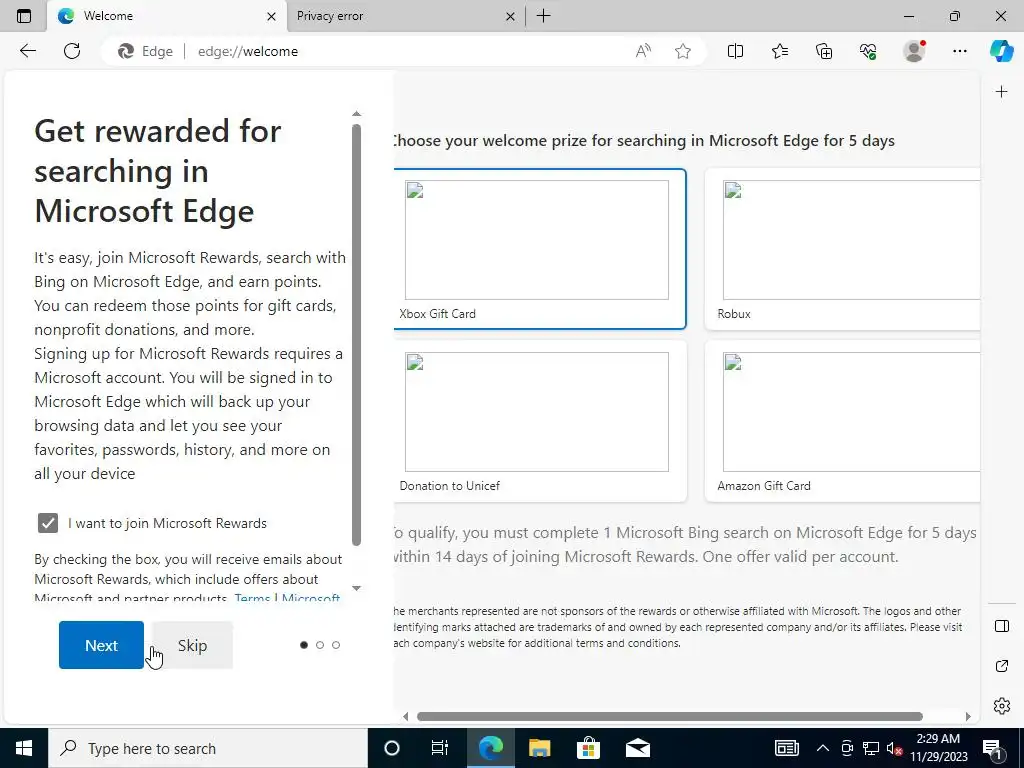Open the Copilot sidebar icon
1024x768 pixels.
[x=1001, y=51]
